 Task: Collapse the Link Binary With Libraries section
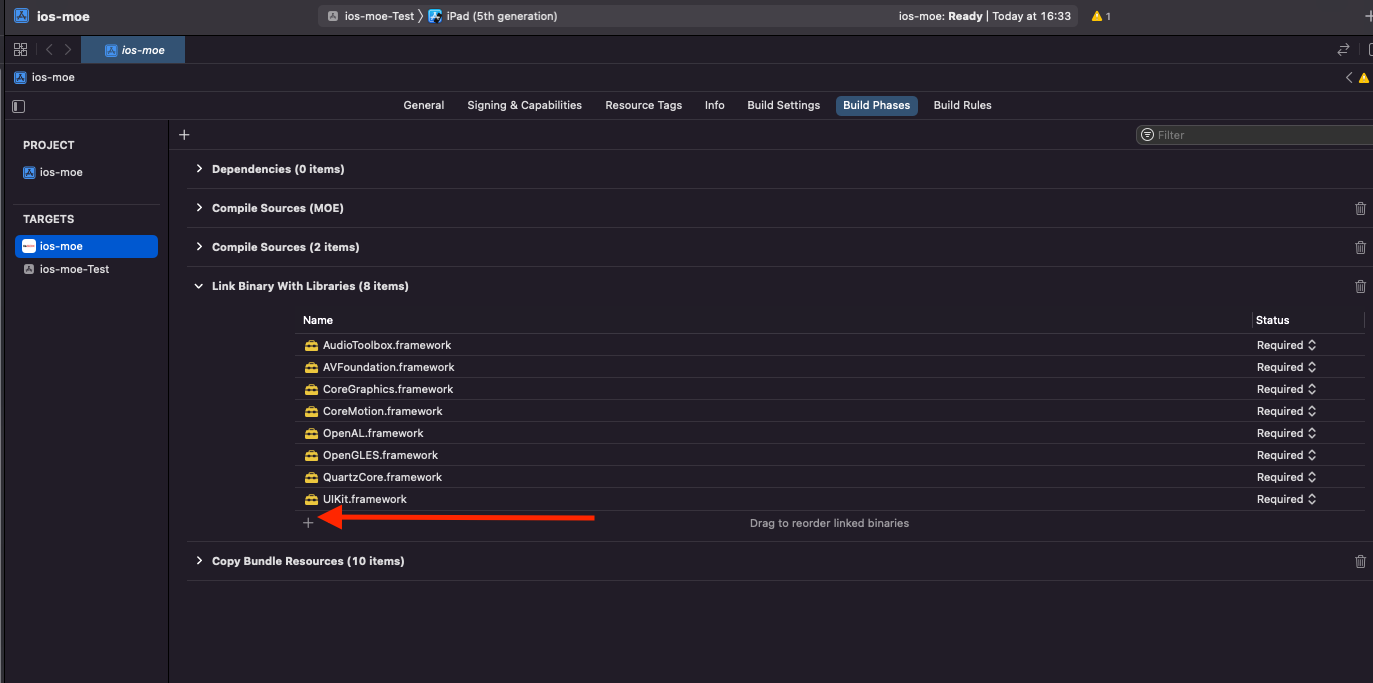tap(199, 286)
